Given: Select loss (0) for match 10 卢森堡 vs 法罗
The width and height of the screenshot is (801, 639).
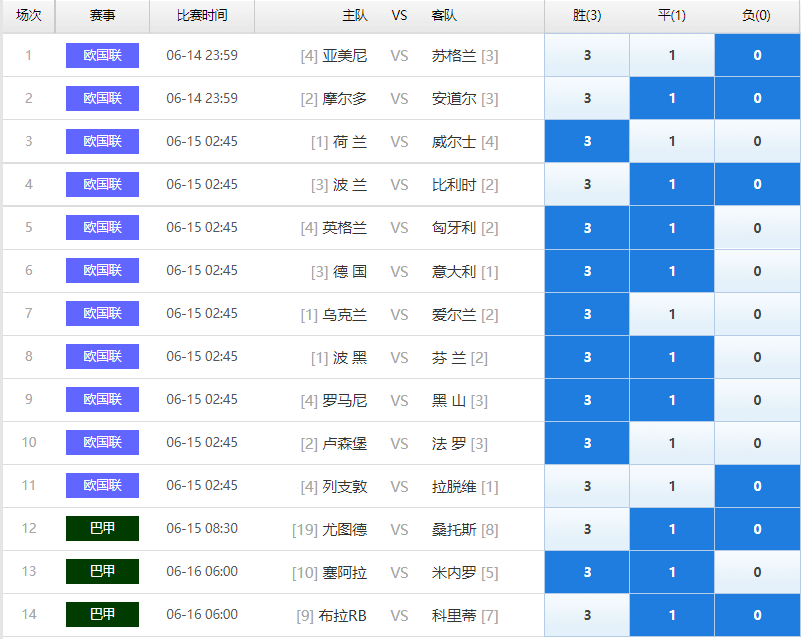Looking at the screenshot, I should pos(757,443).
